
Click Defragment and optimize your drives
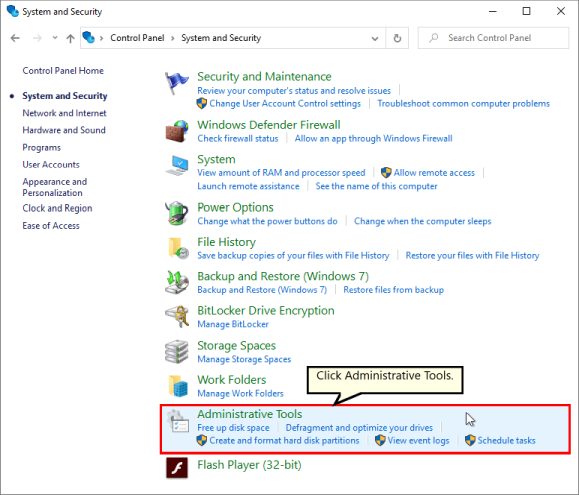(x=359, y=427)
